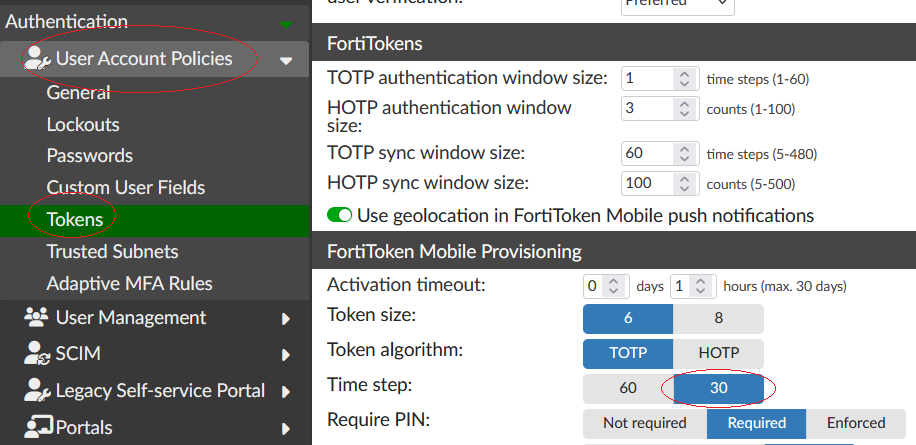Open the Custom User Fields page
The width and height of the screenshot is (916, 445).
tap(126, 188)
